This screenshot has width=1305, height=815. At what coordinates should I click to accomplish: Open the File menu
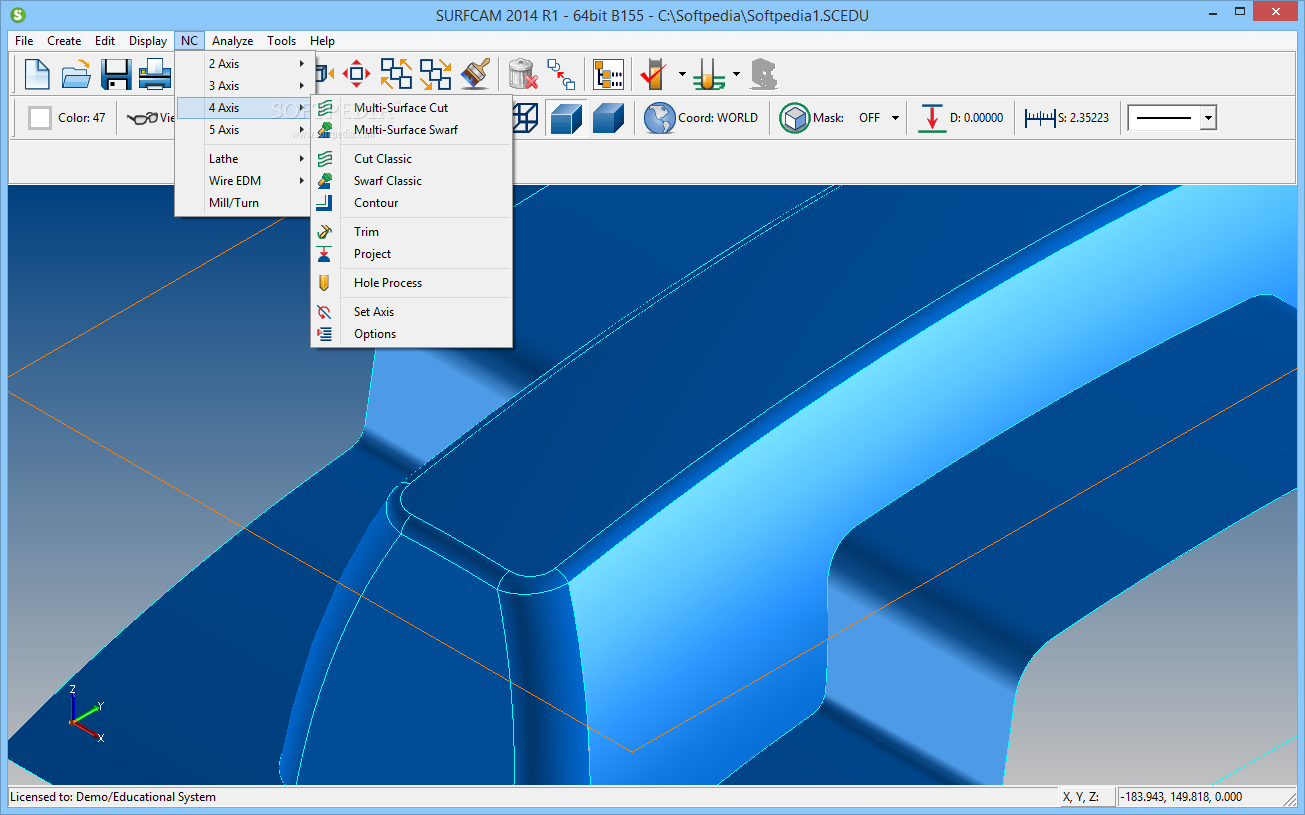coord(24,41)
